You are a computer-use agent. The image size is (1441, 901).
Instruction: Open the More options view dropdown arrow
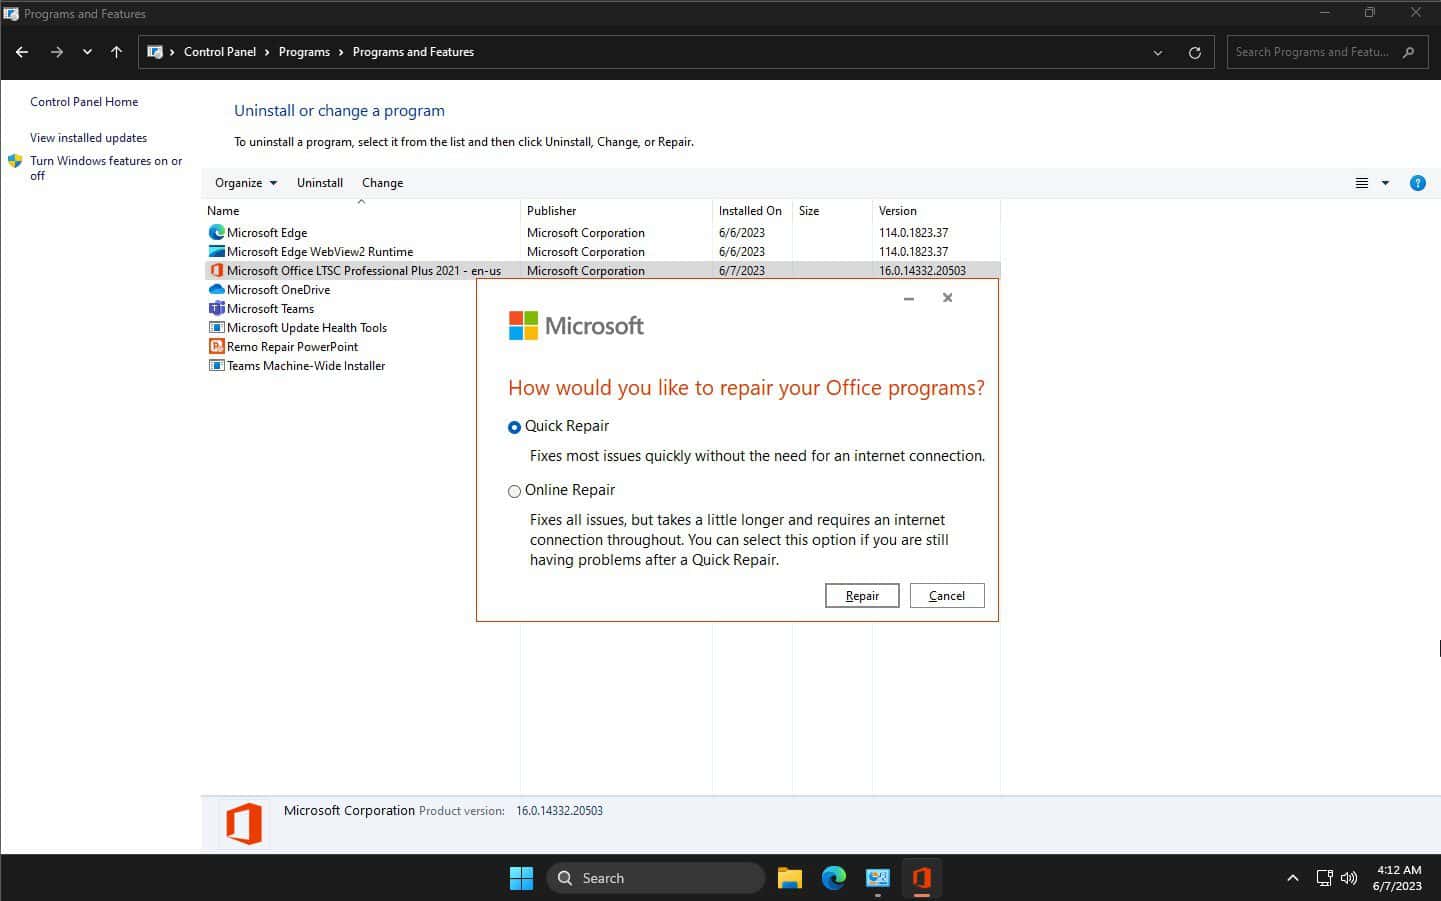tap(1385, 183)
